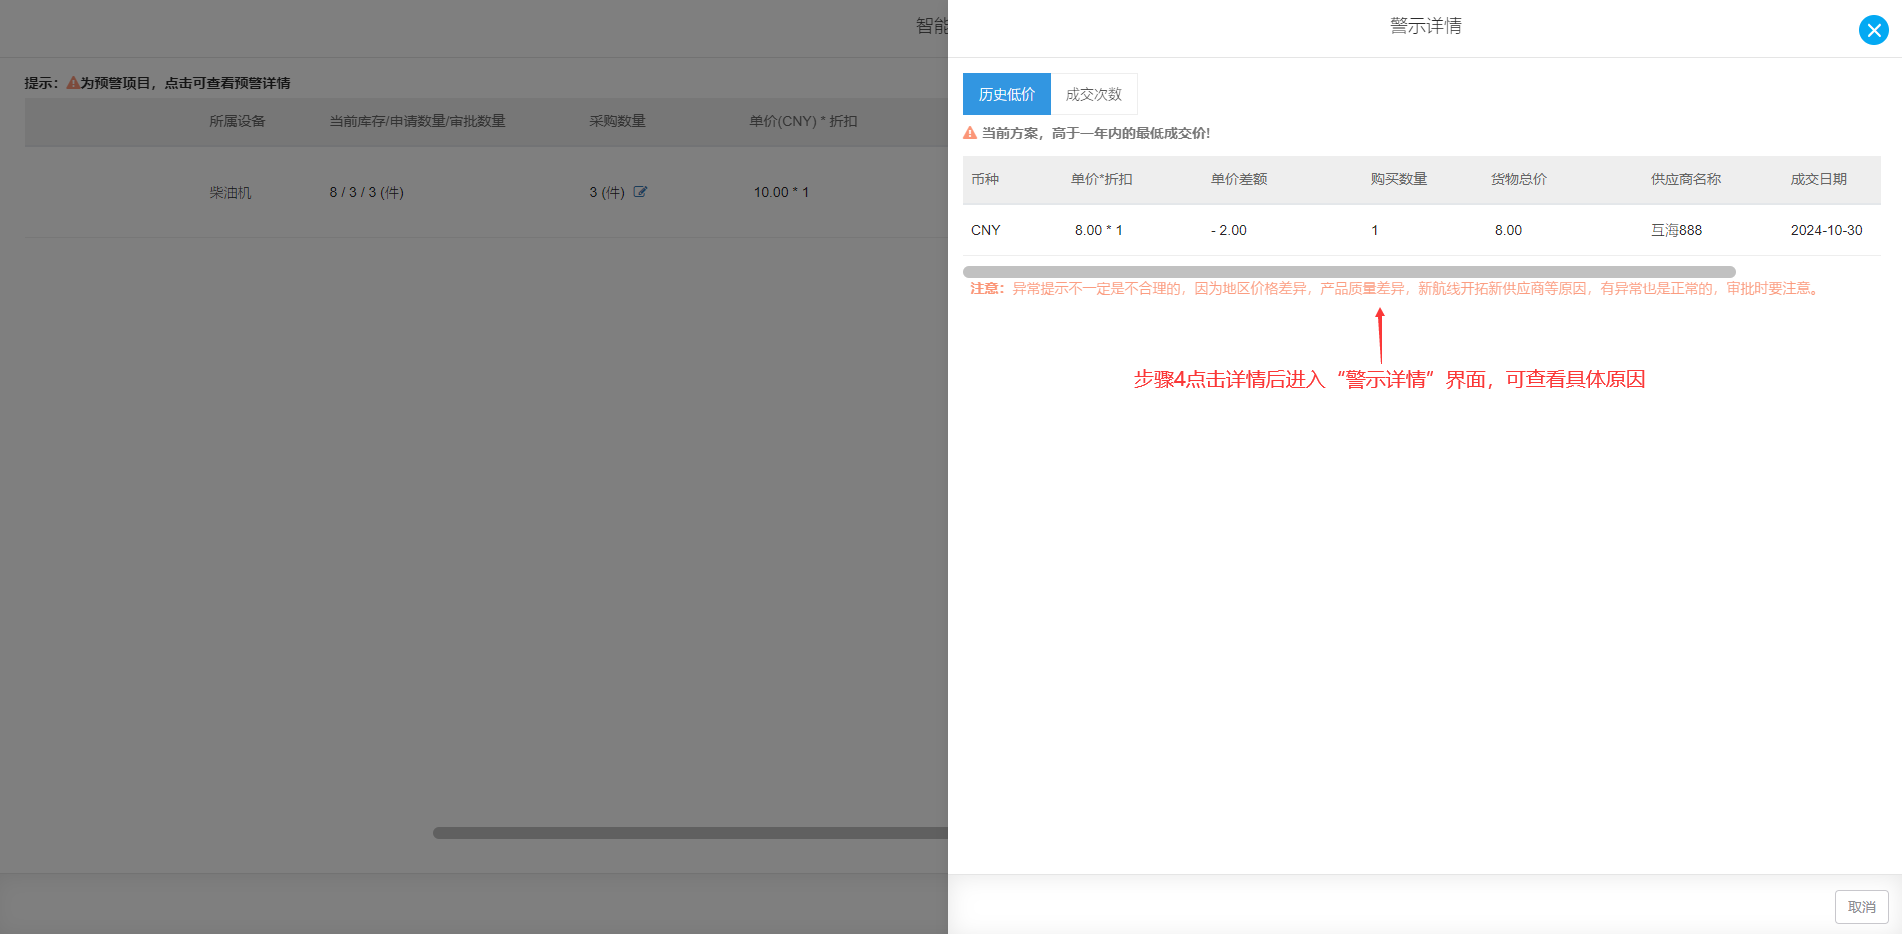Click the edit icon next to 3 (件)
The image size is (1902, 934).
coord(640,192)
